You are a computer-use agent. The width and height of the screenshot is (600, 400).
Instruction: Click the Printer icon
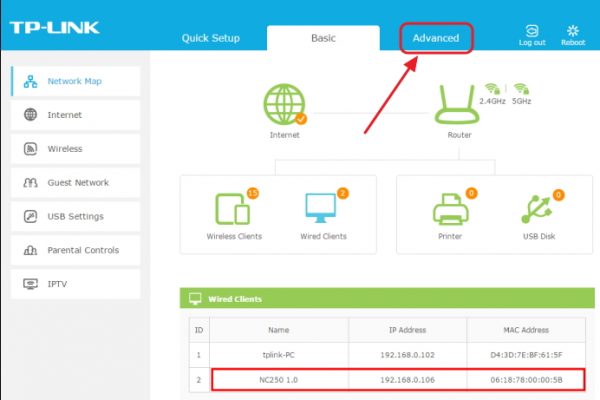(x=450, y=209)
